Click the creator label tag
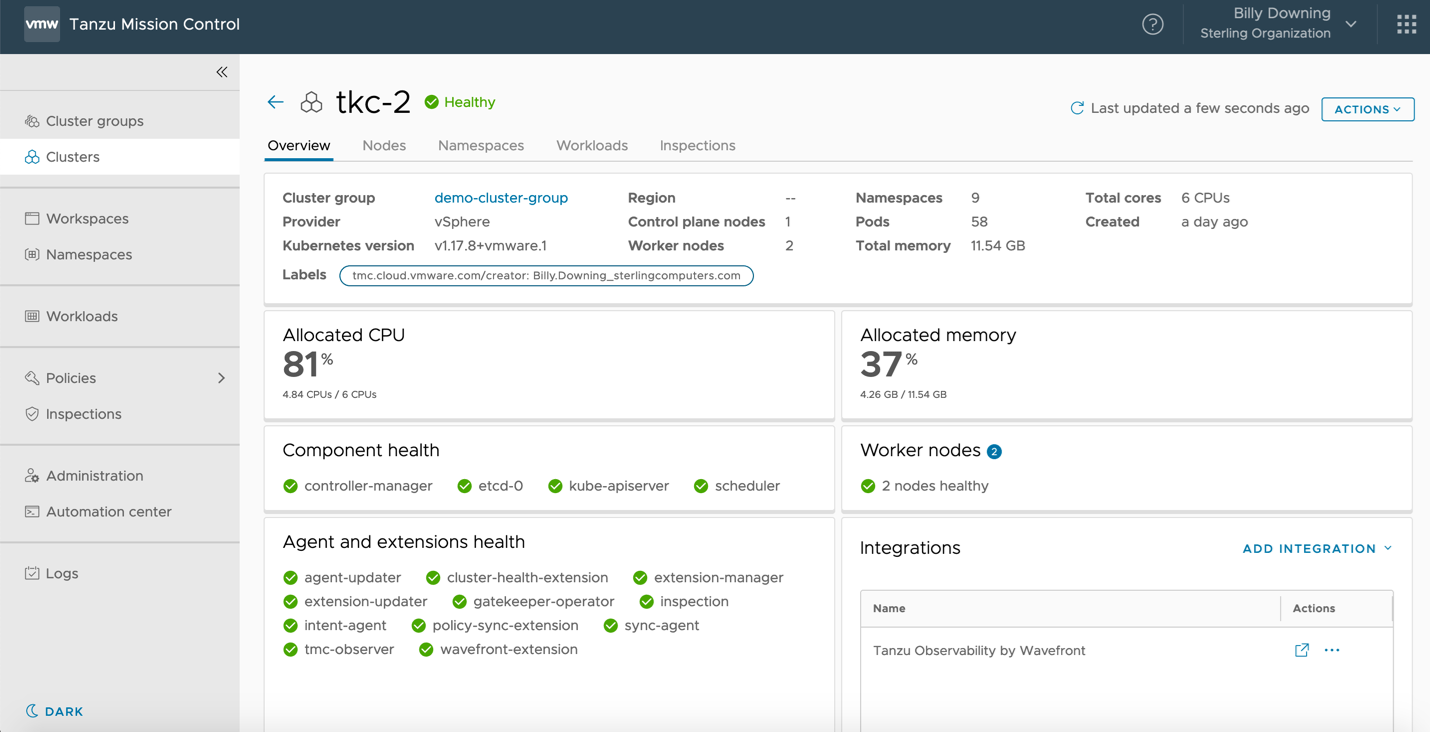The height and width of the screenshot is (732, 1430). point(546,275)
